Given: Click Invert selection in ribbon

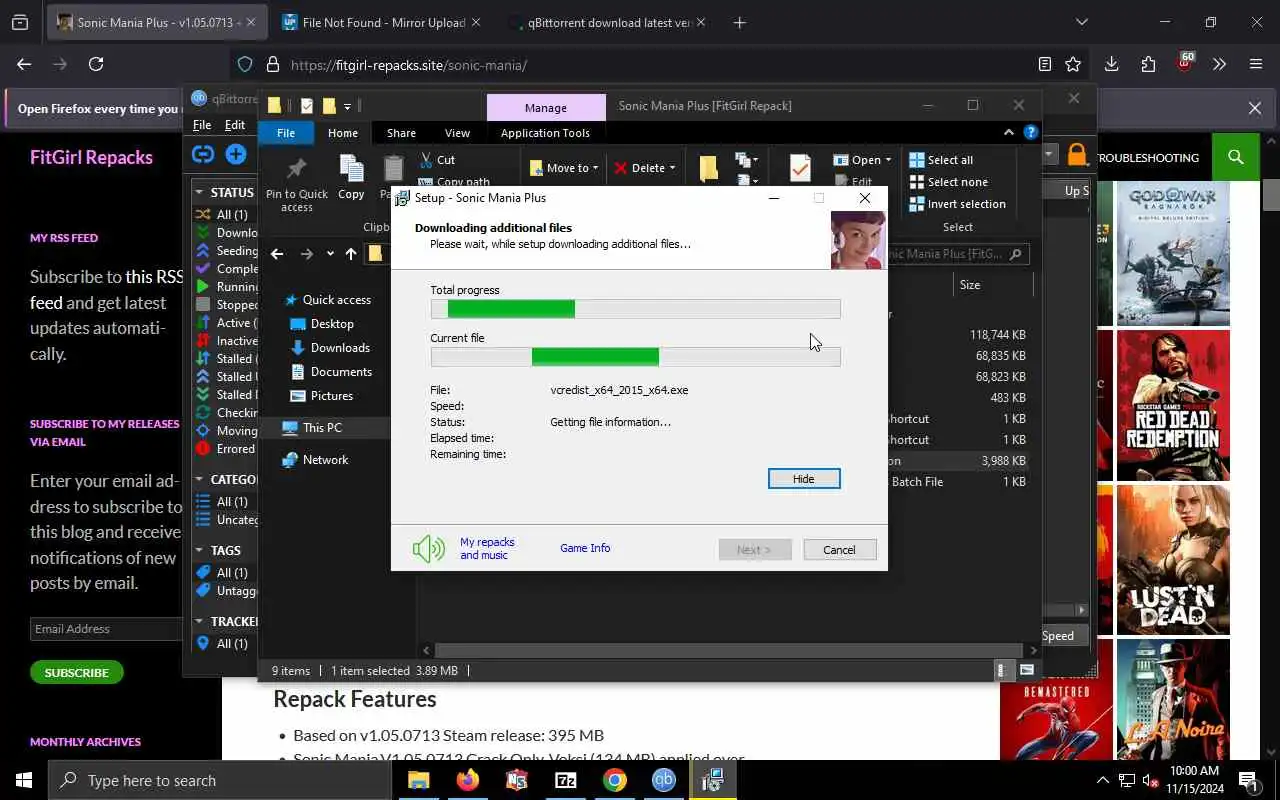Looking at the screenshot, I should click(957, 204).
